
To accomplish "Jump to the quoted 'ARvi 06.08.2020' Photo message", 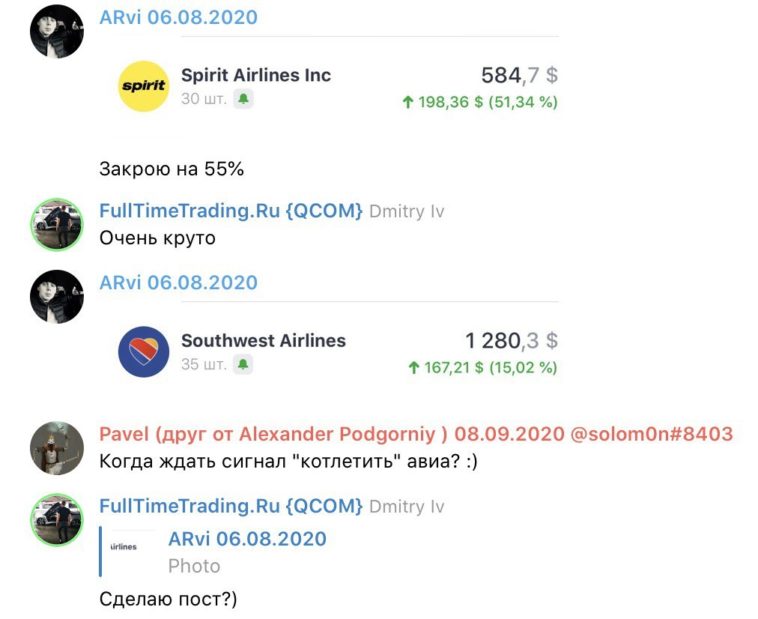I will pos(248,552).
